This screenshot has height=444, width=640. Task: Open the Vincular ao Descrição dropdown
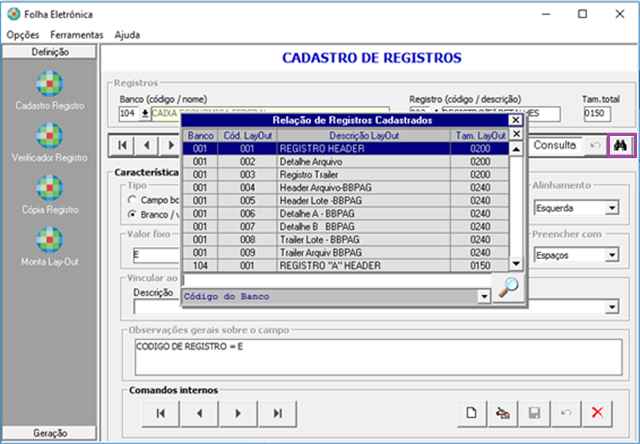coord(612,307)
